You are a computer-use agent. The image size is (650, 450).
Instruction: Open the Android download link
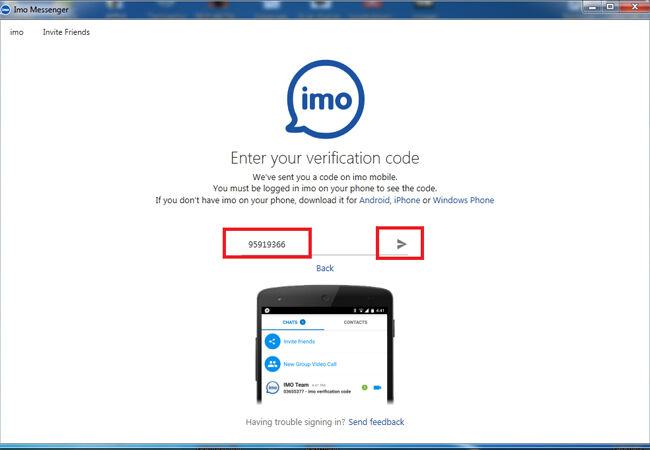pos(374,200)
